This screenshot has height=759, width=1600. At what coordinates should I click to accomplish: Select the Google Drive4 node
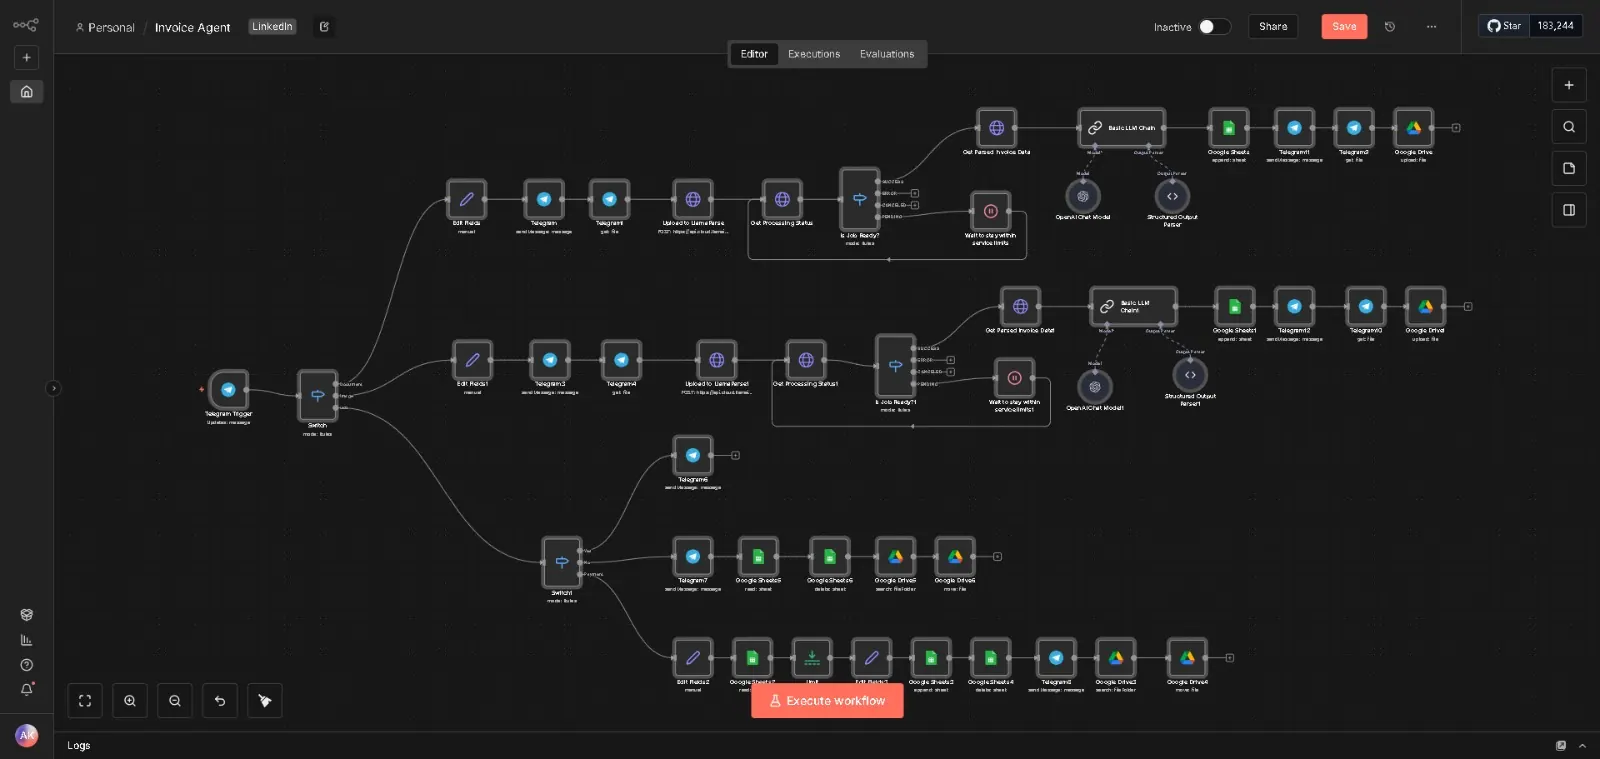[x=1187, y=658]
